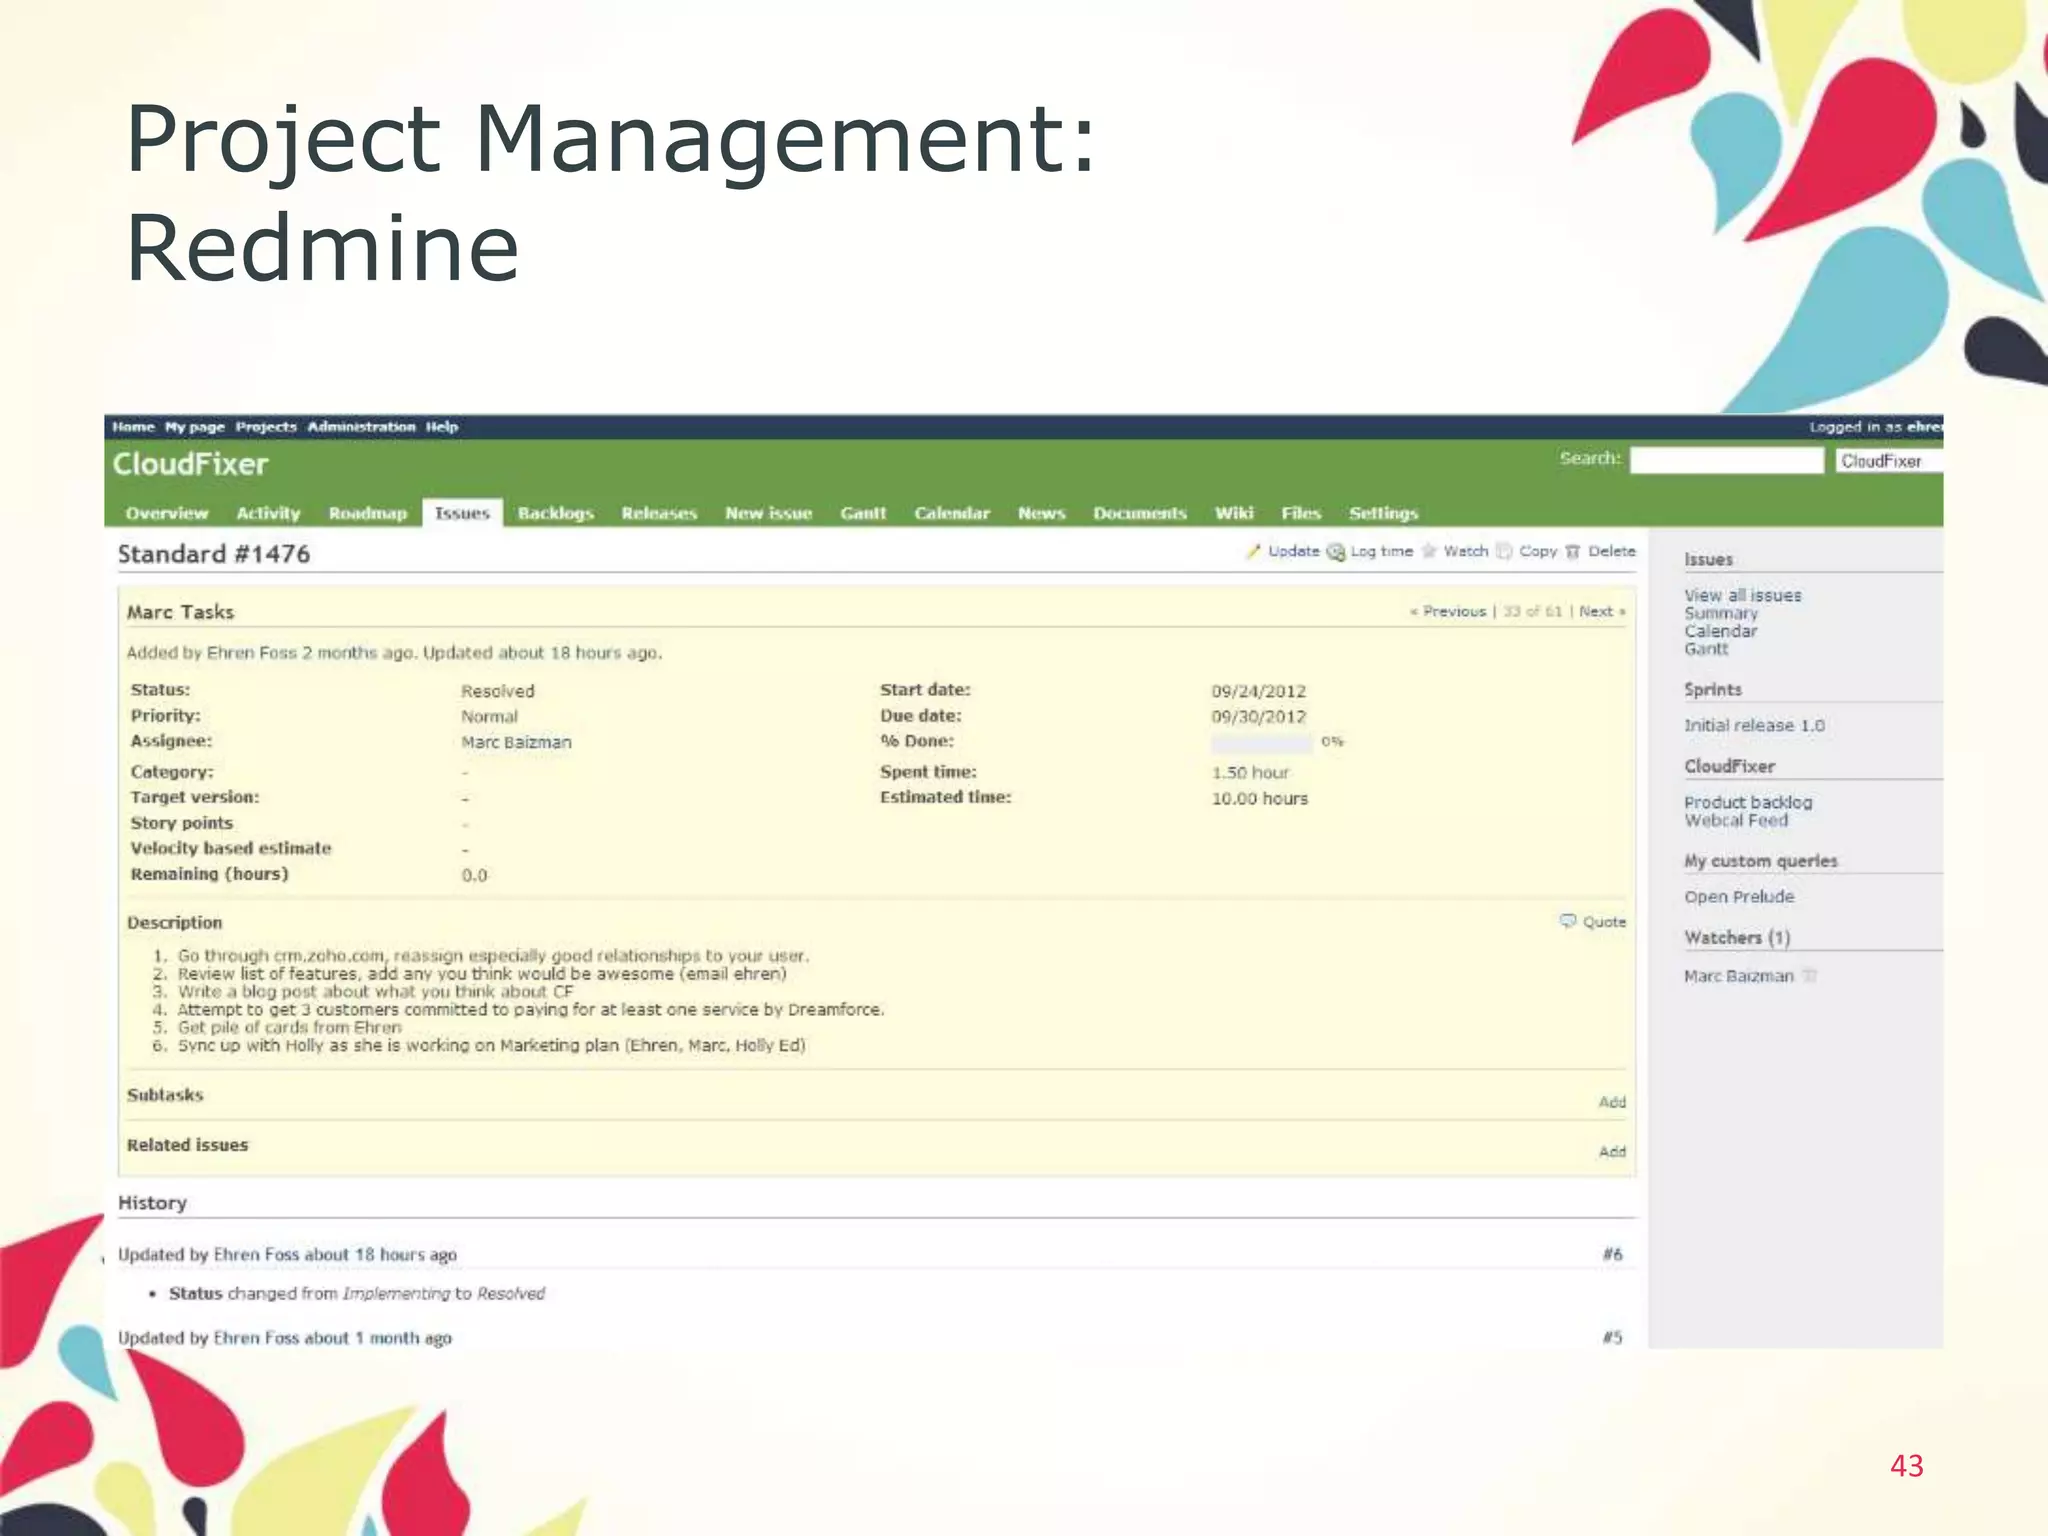Screen dimensions: 2048x1536
Task: Switch to the Calendar tab
Action: (x=952, y=513)
